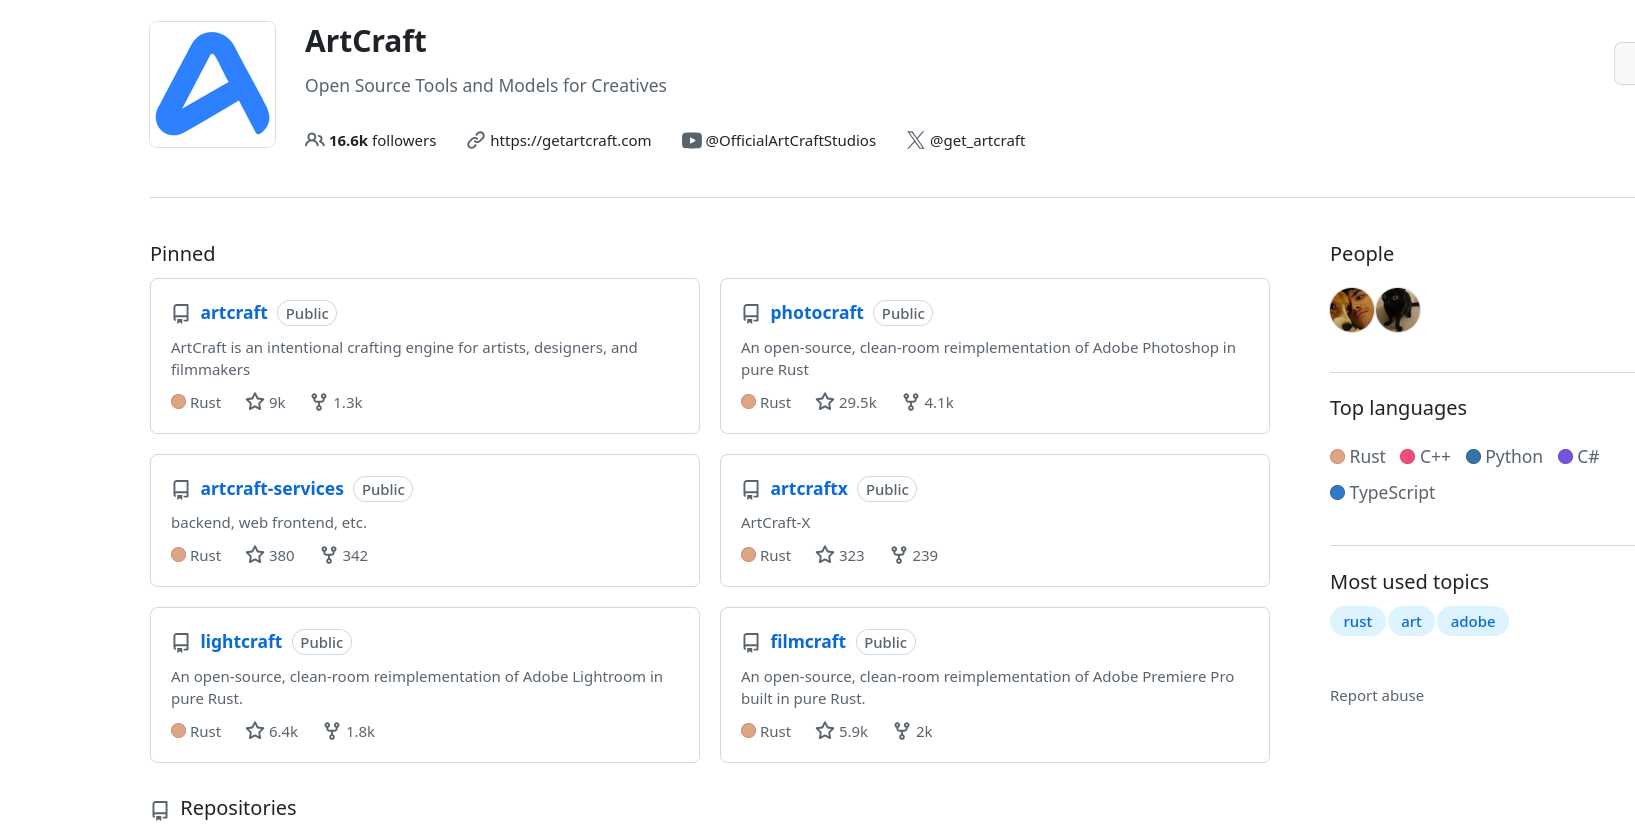Click the fork icon on artcraft repo
Image resolution: width=1635 pixels, height=825 pixels.
[319, 402]
